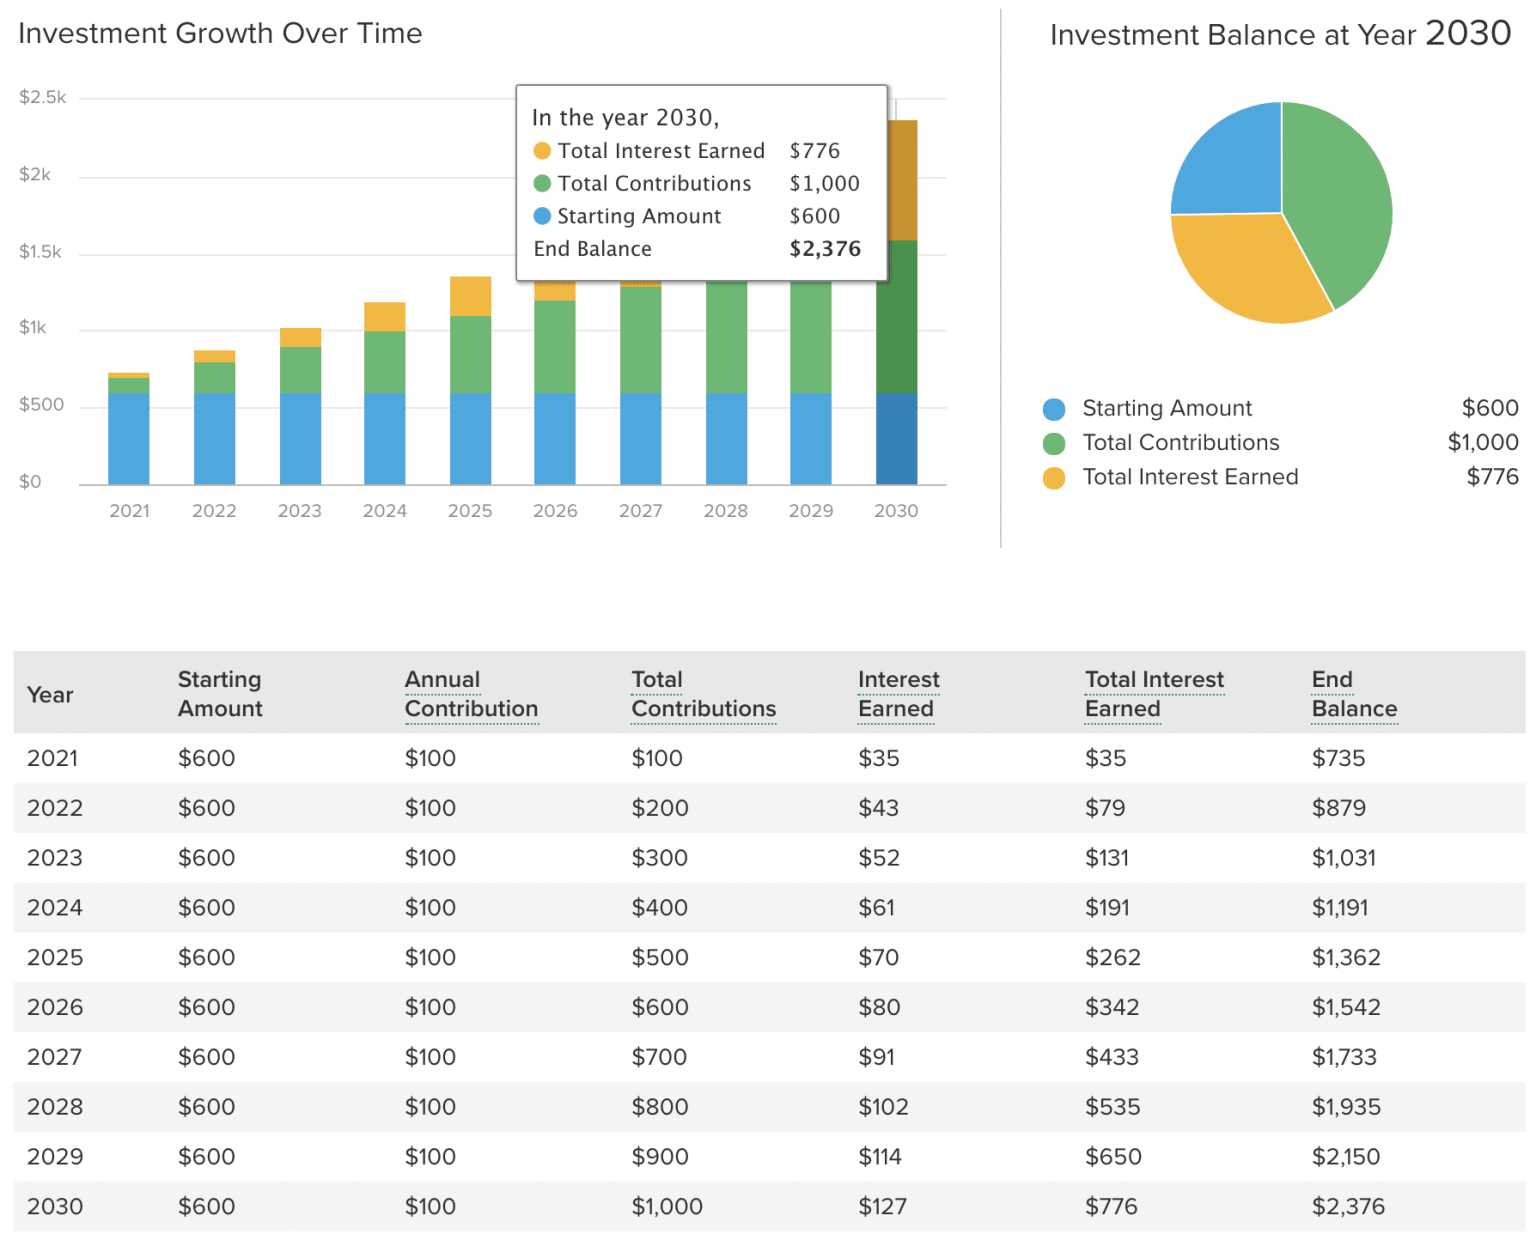Screen dimensions: 1536x1240
Task: Click the Starting Amount column header
Action: pos(220,694)
